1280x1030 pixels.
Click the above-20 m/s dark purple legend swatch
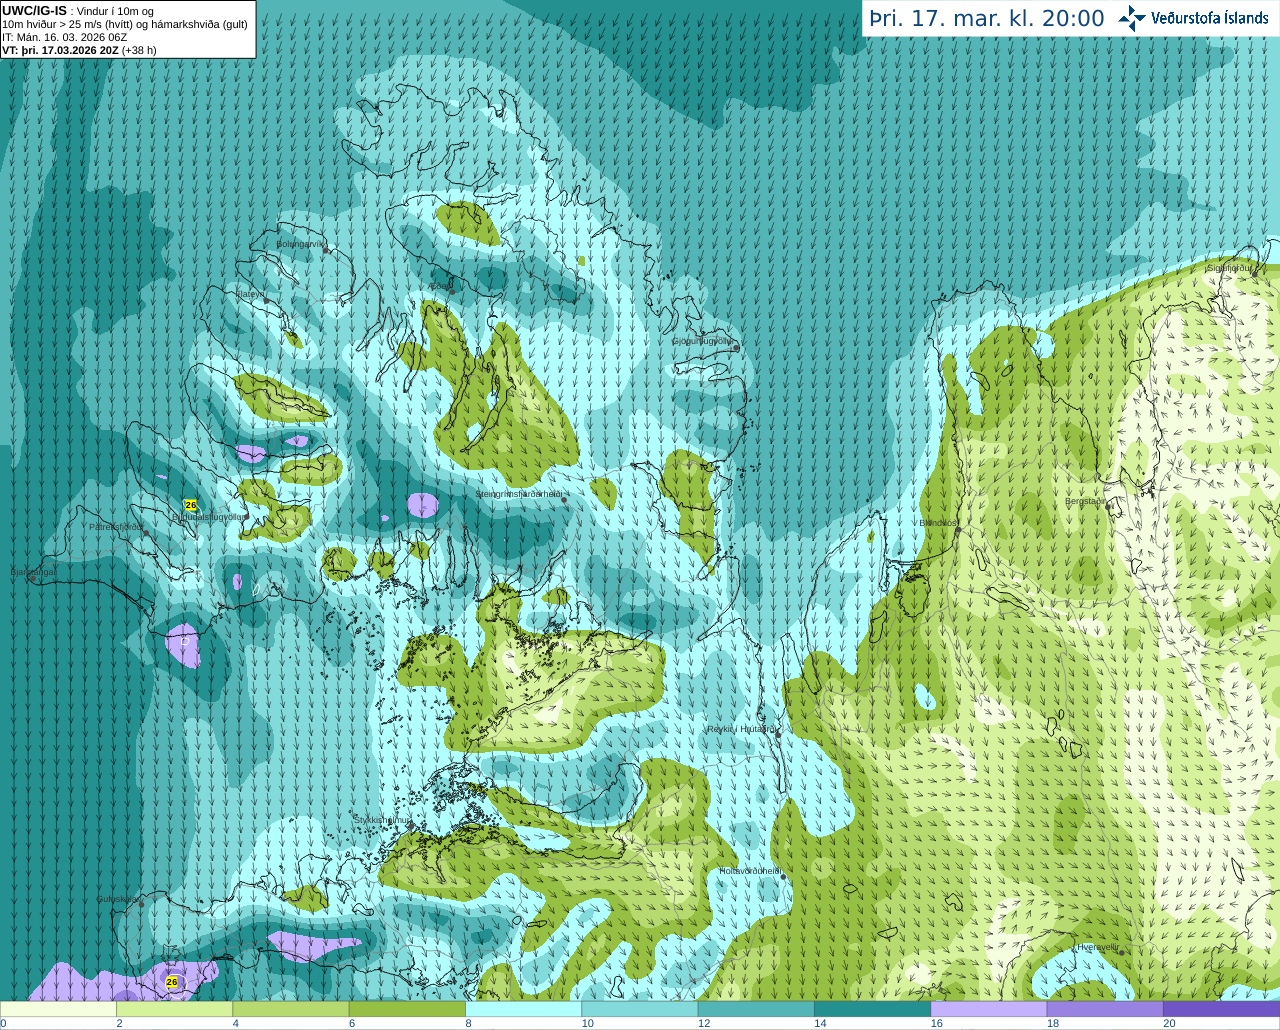pos(1221,1009)
